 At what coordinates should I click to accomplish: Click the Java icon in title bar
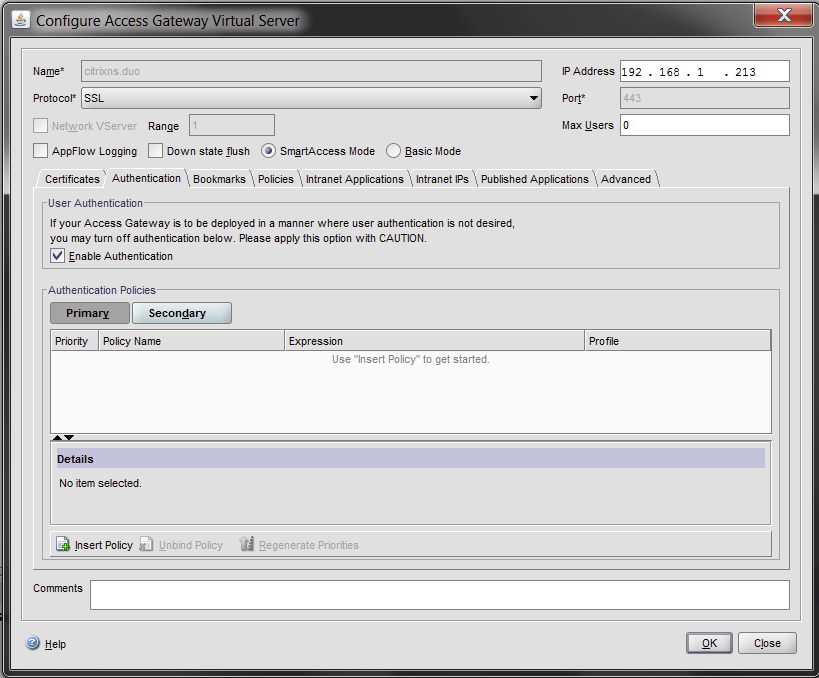19,20
